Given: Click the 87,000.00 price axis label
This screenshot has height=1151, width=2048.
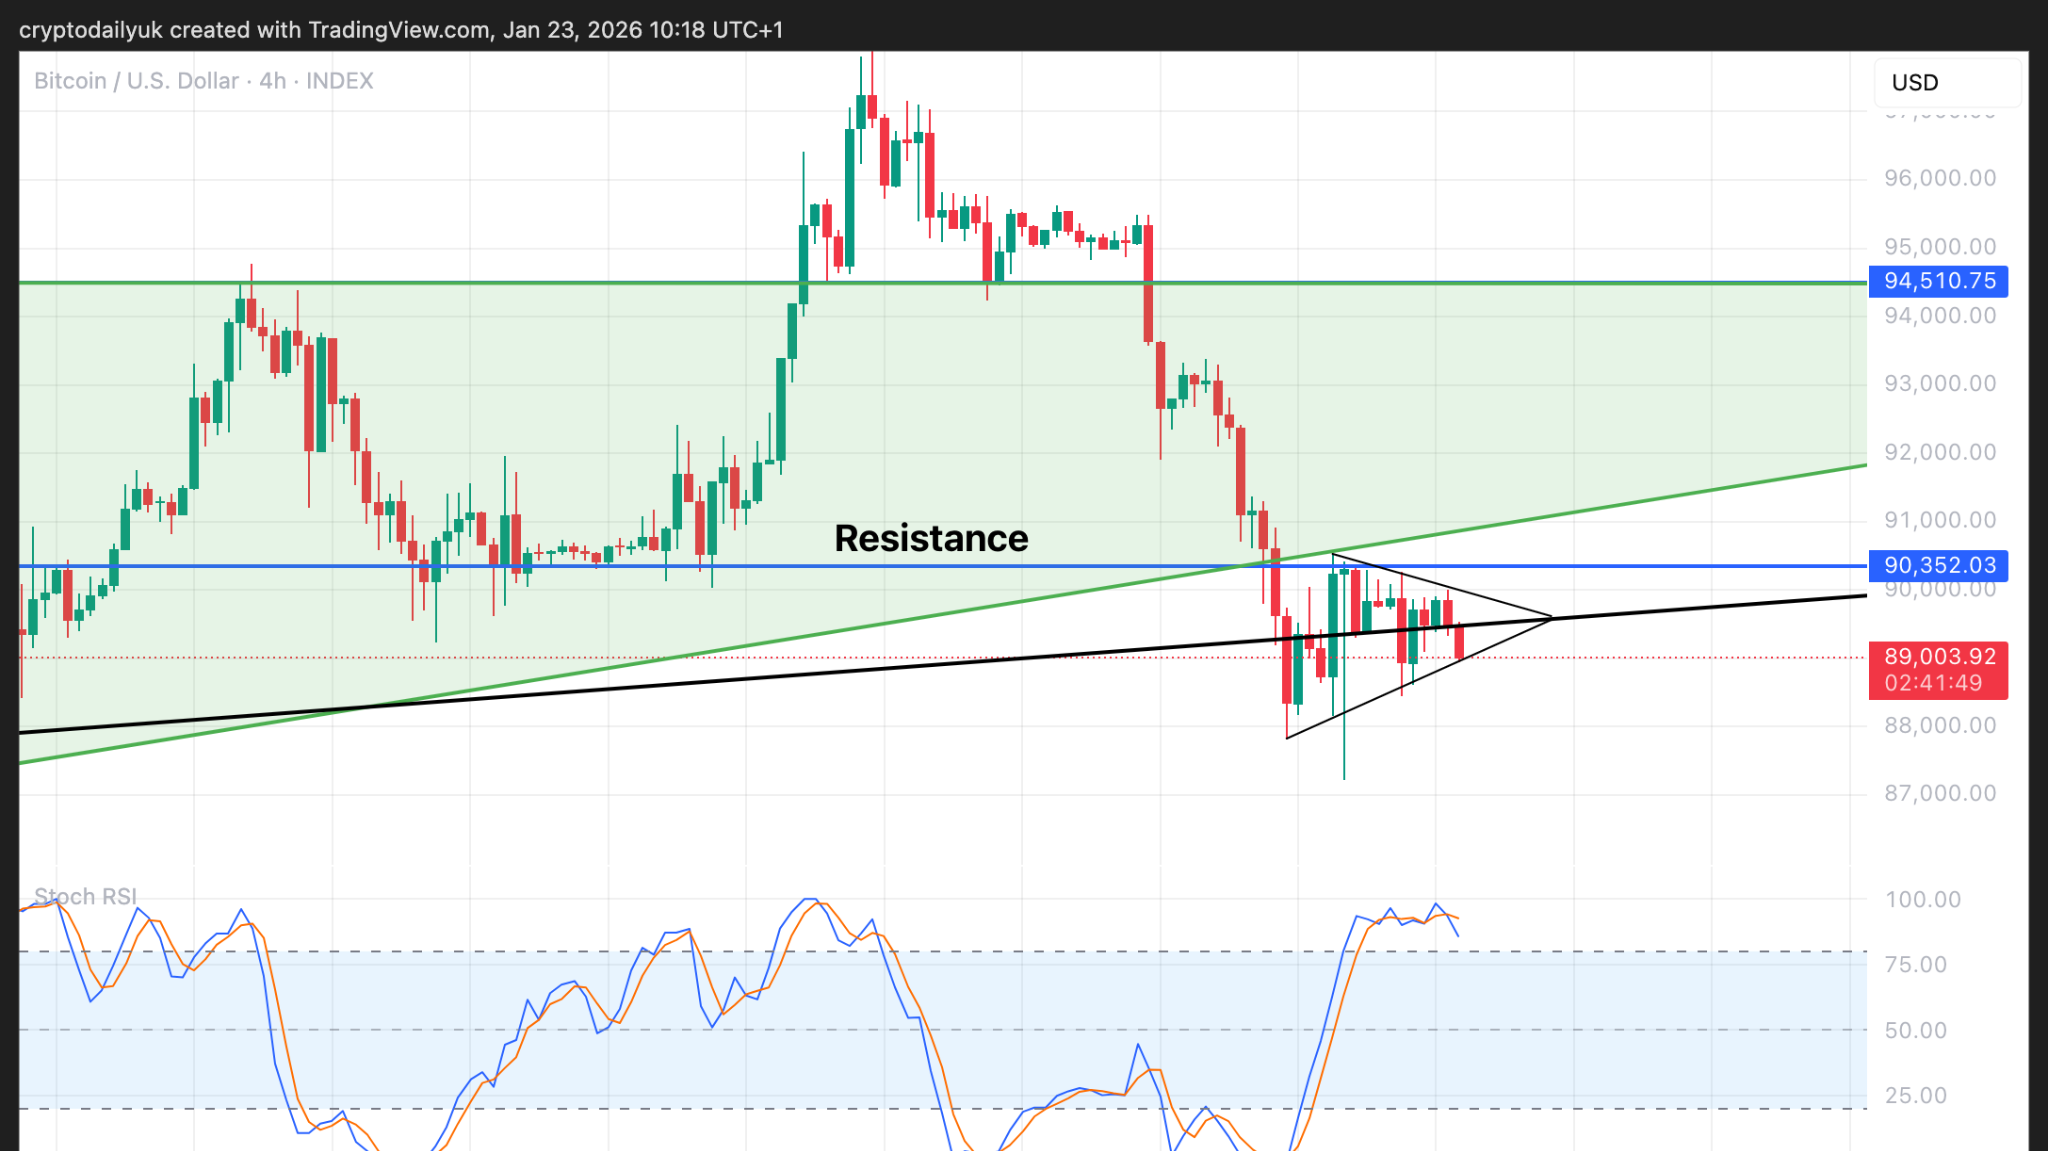Looking at the screenshot, I should pyautogui.click(x=1939, y=794).
